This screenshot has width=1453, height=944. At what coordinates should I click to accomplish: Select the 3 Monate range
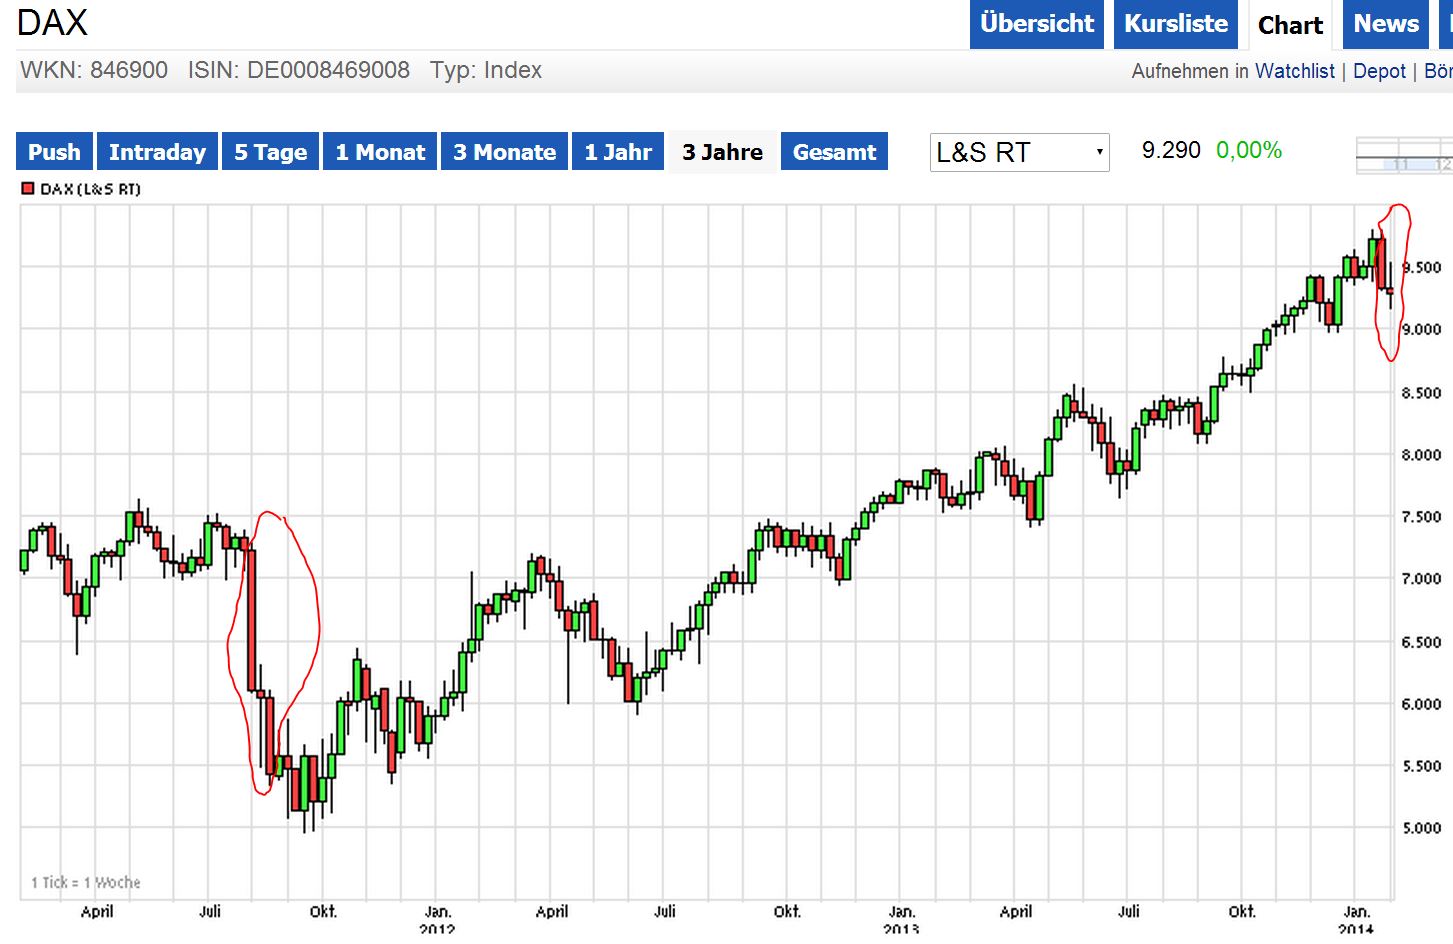point(504,151)
